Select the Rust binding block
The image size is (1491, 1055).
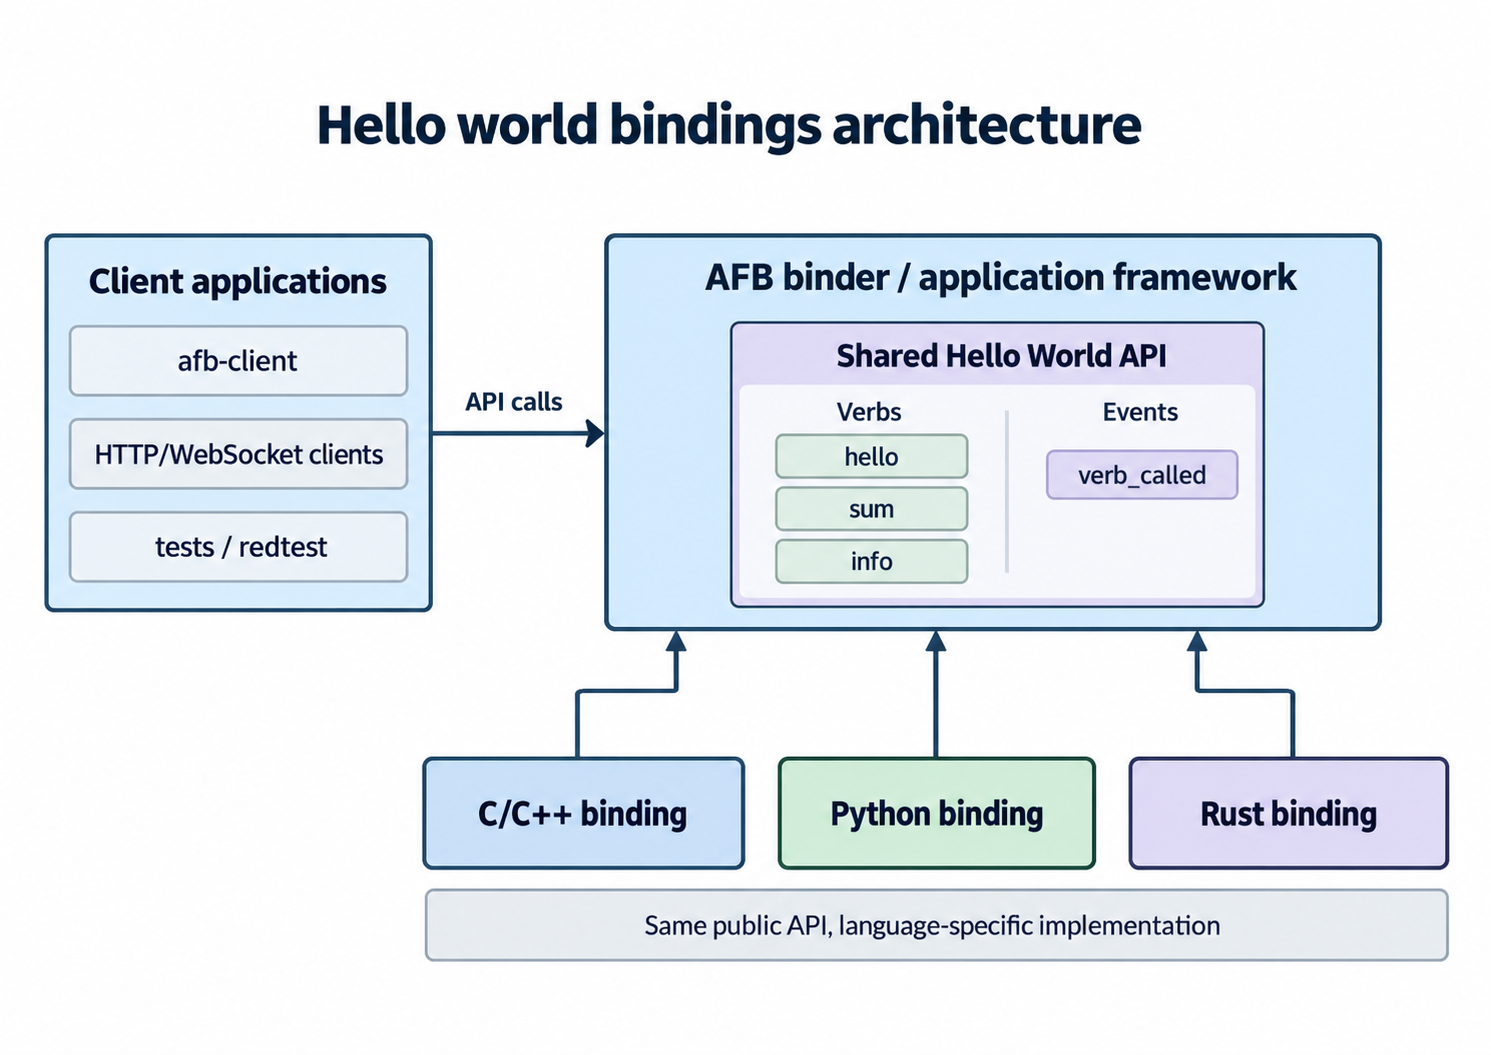[1289, 813]
